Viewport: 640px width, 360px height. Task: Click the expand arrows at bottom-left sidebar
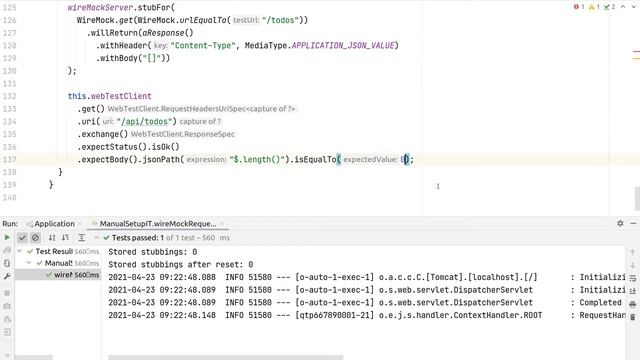[x=7, y=356]
